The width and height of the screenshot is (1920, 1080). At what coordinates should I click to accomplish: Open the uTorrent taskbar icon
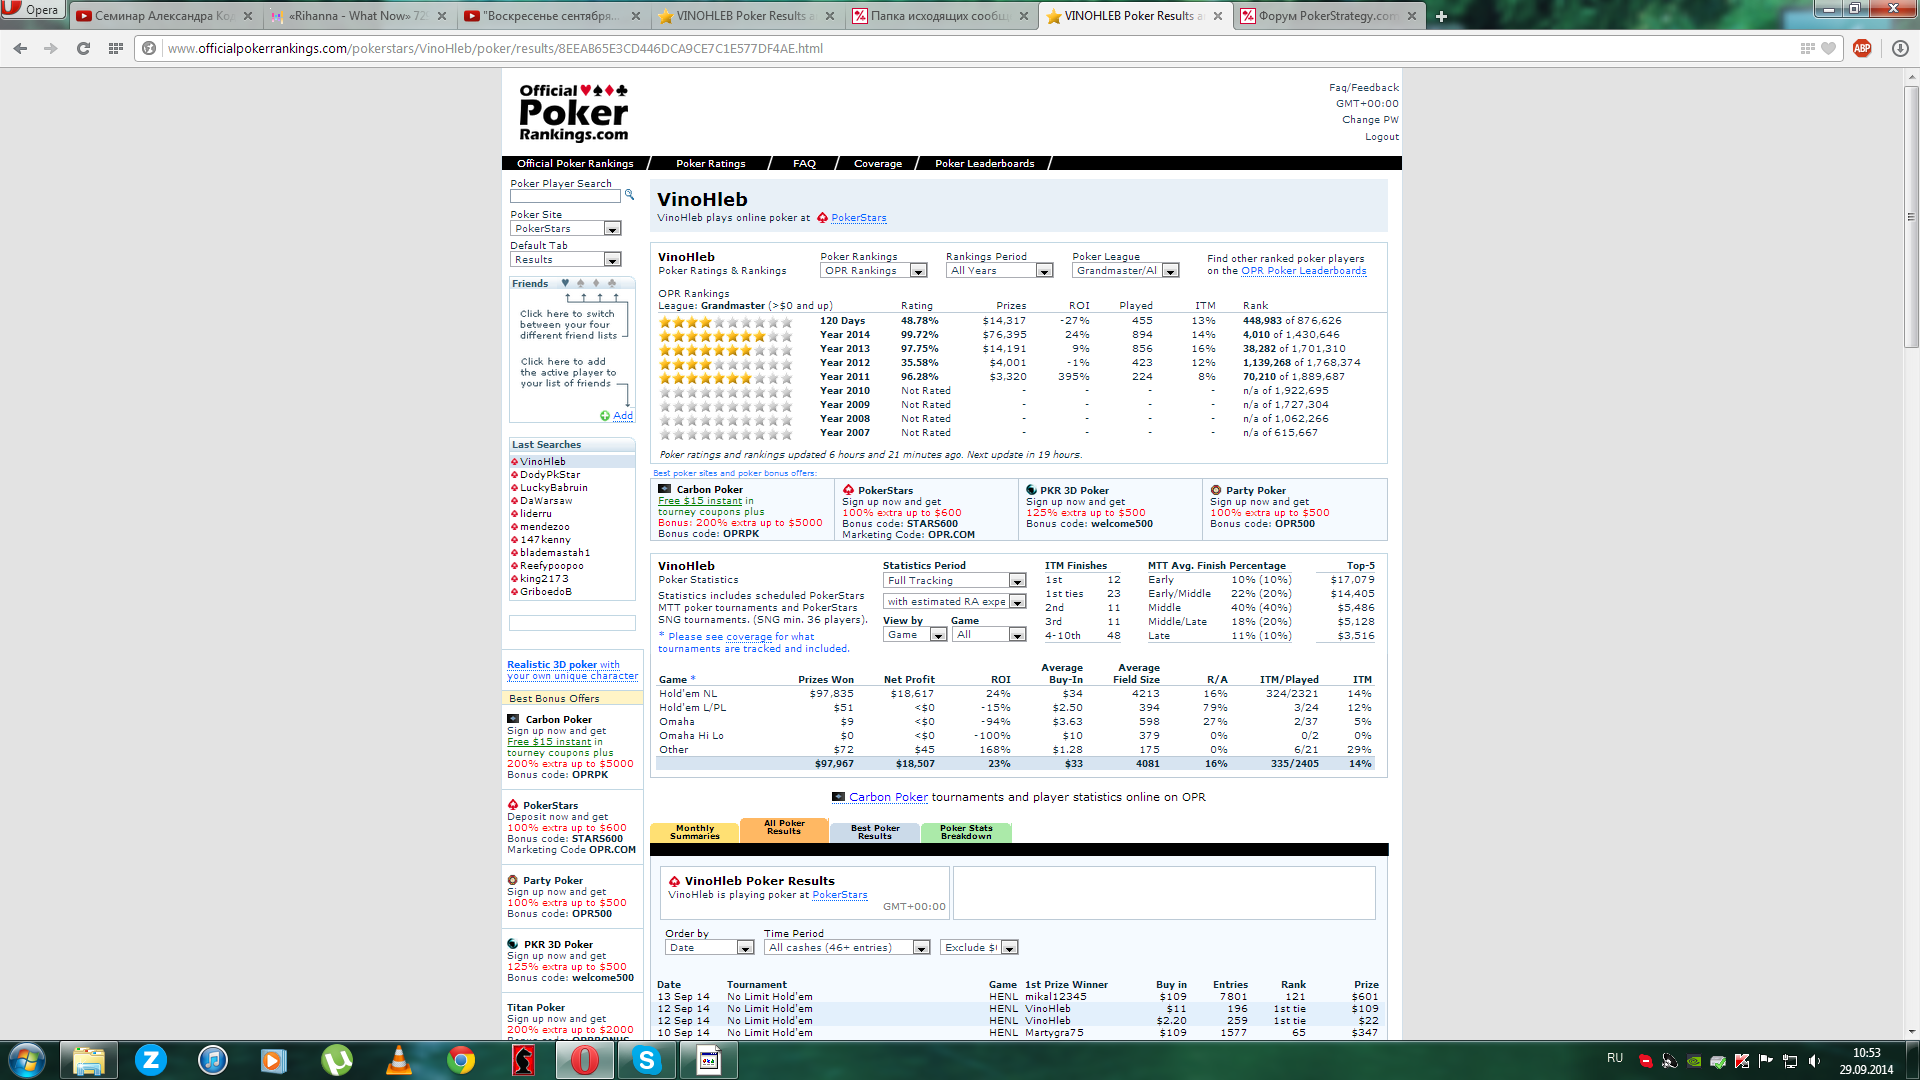pos(337,1060)
